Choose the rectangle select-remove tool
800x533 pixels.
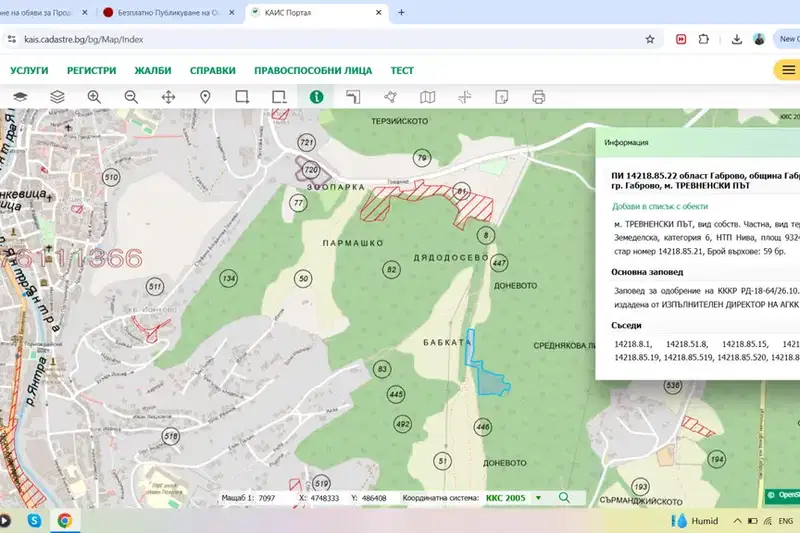coord(279,97)
